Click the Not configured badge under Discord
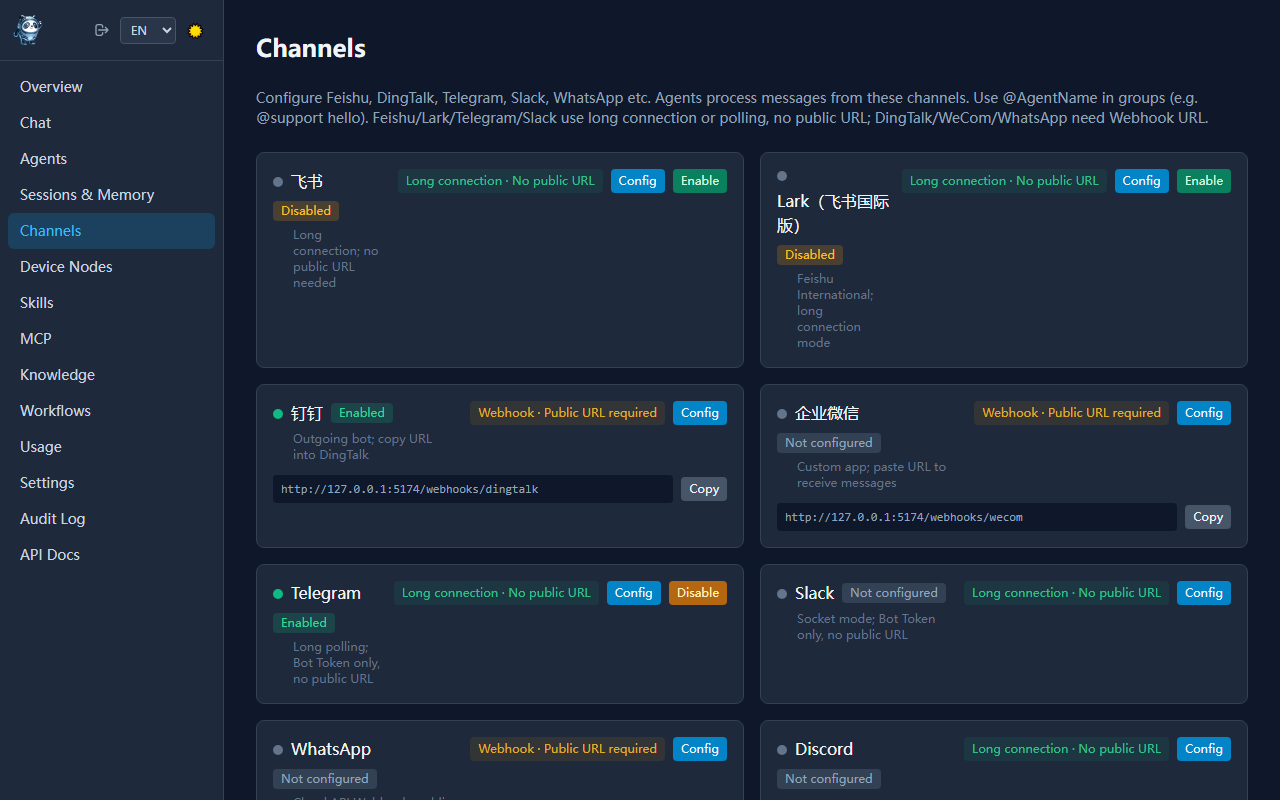Screen dimensions: 1280x800 829,779
